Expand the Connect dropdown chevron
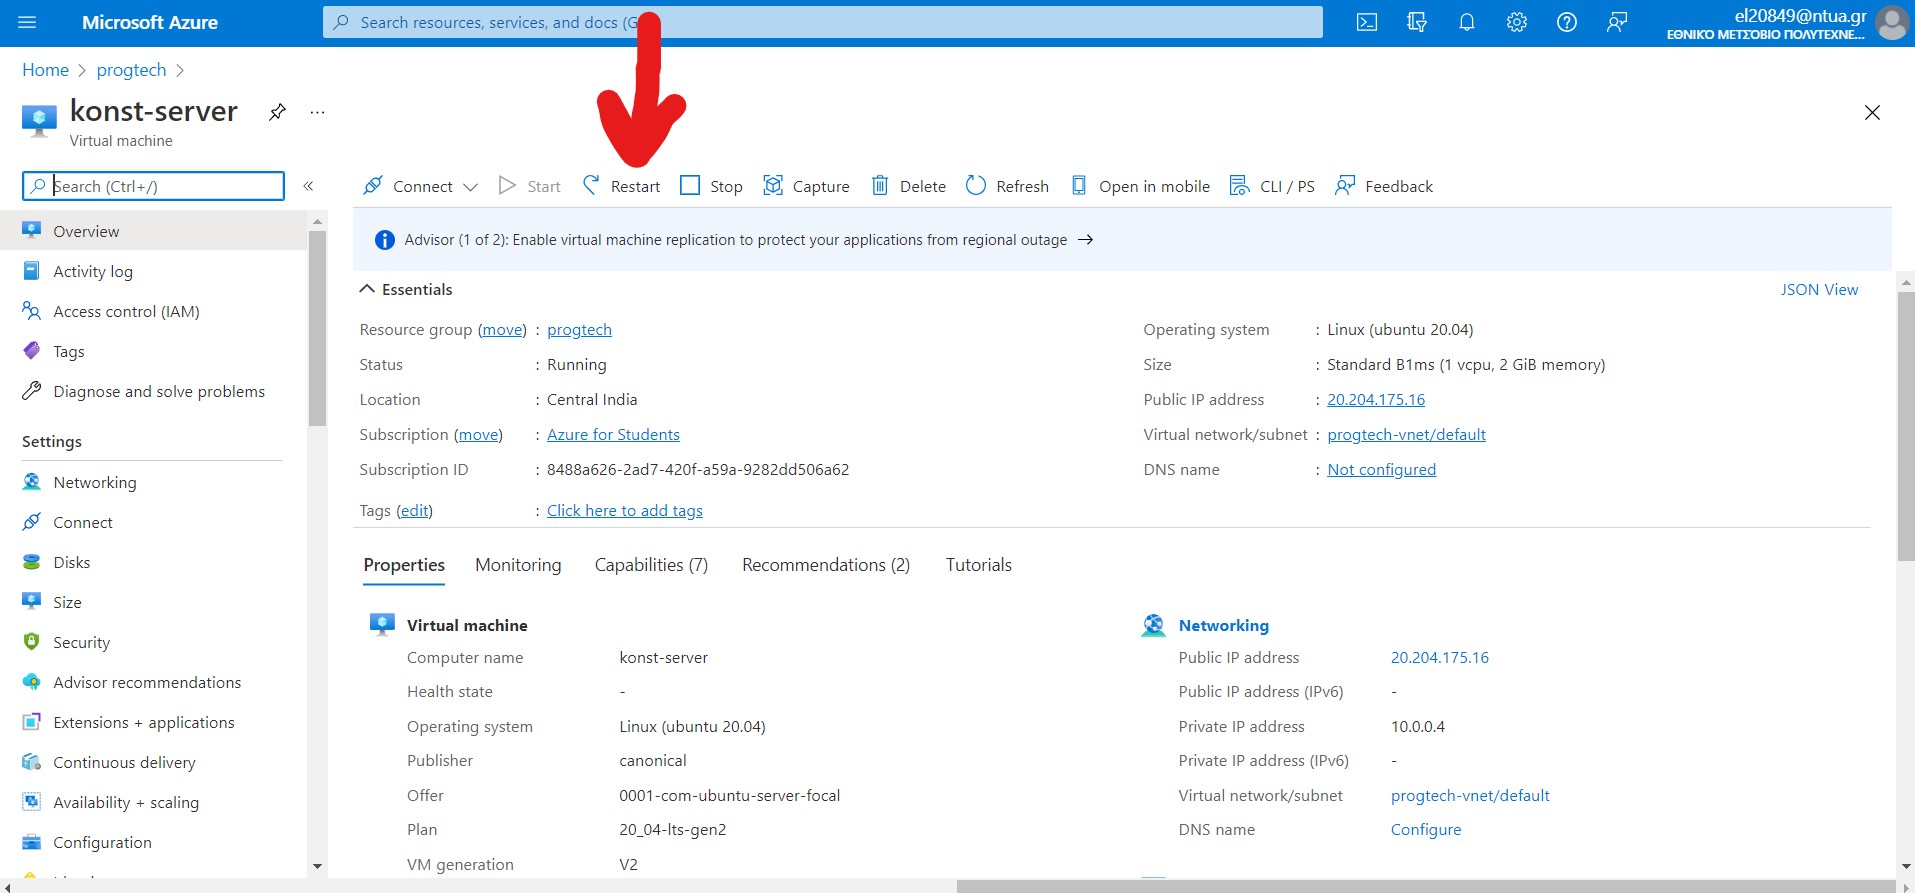Image resolution: width=1915 pixels, height=893 pixels. (x=471, y=187)
